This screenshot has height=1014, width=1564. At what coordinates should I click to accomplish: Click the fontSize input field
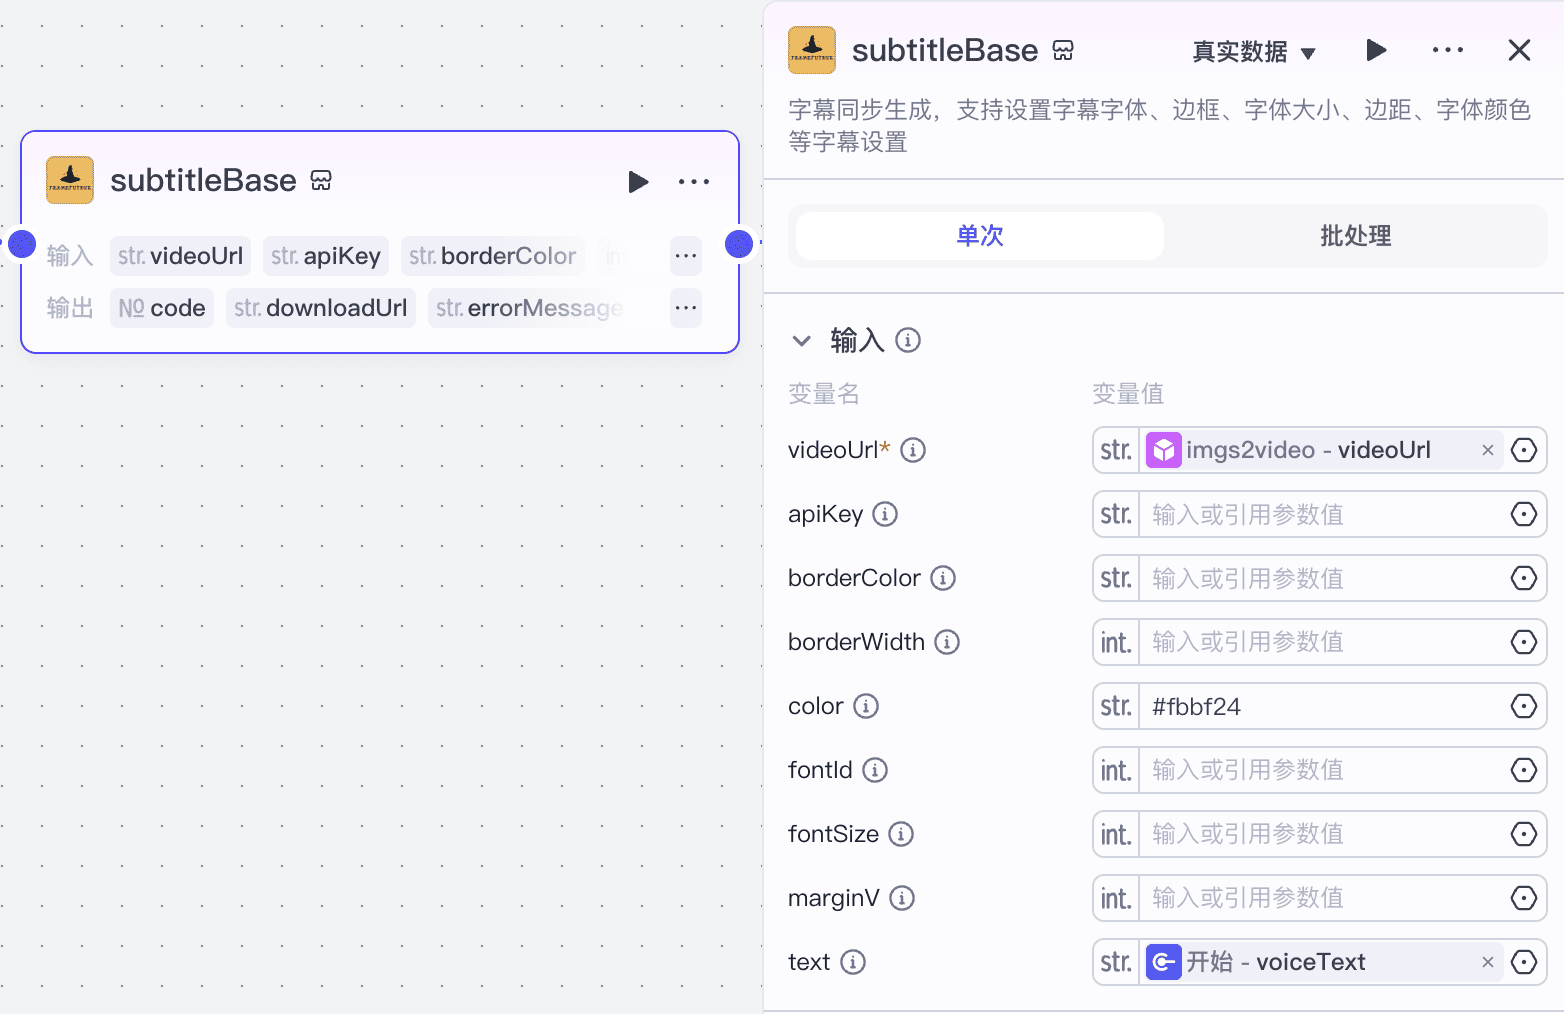pos(1320,834)
